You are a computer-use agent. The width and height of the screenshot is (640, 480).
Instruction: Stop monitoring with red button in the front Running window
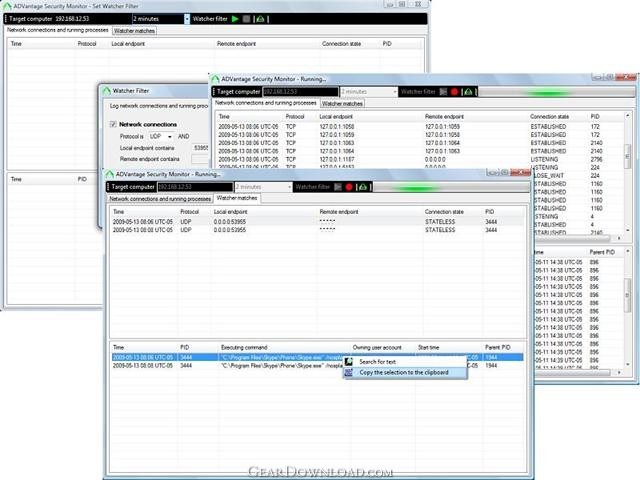(x=349, y=187)
